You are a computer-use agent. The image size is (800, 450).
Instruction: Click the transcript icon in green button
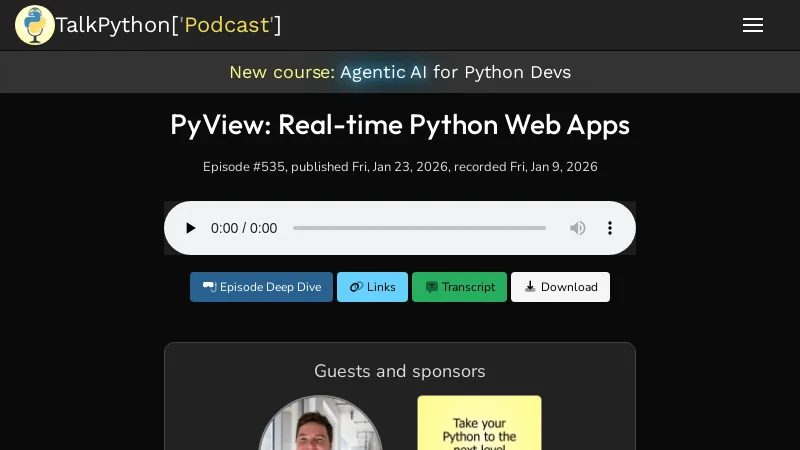tap(432, 287)
